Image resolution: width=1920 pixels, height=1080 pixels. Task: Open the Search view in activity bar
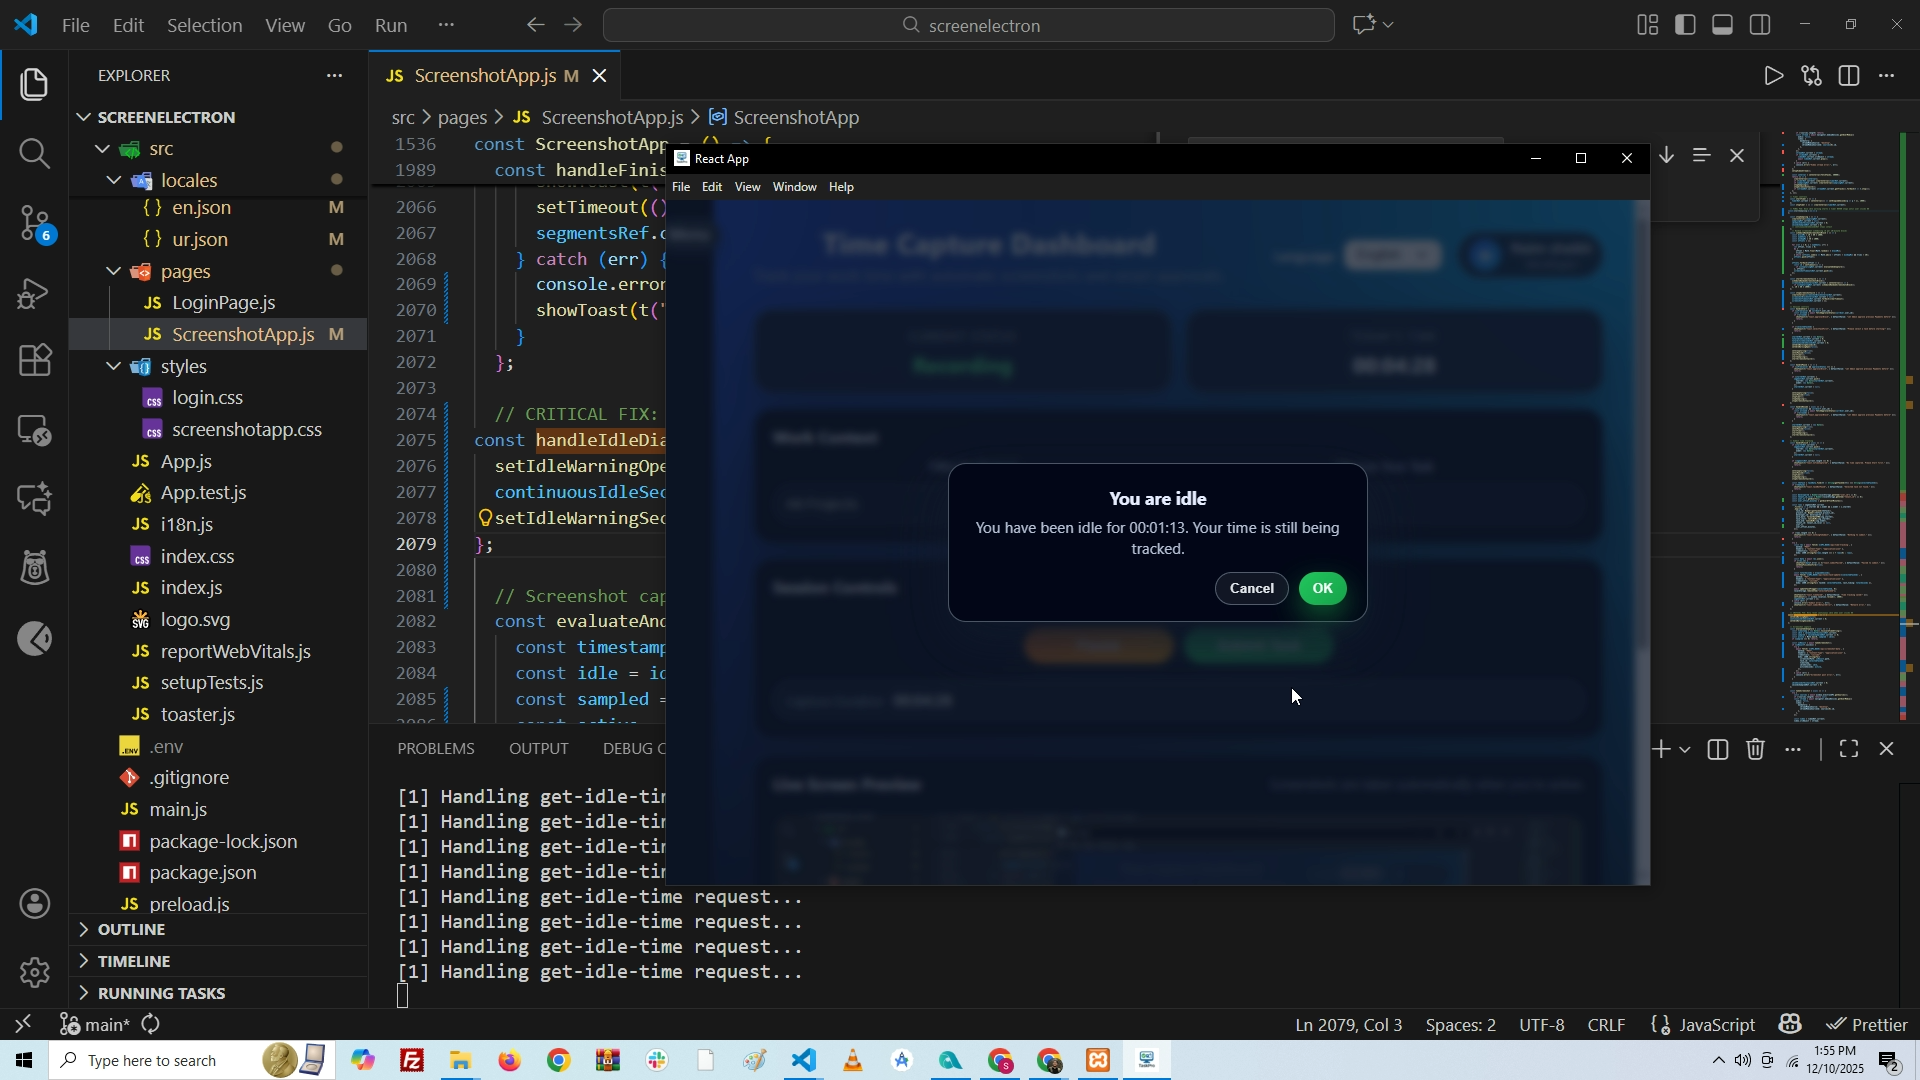tap(34, 154)
